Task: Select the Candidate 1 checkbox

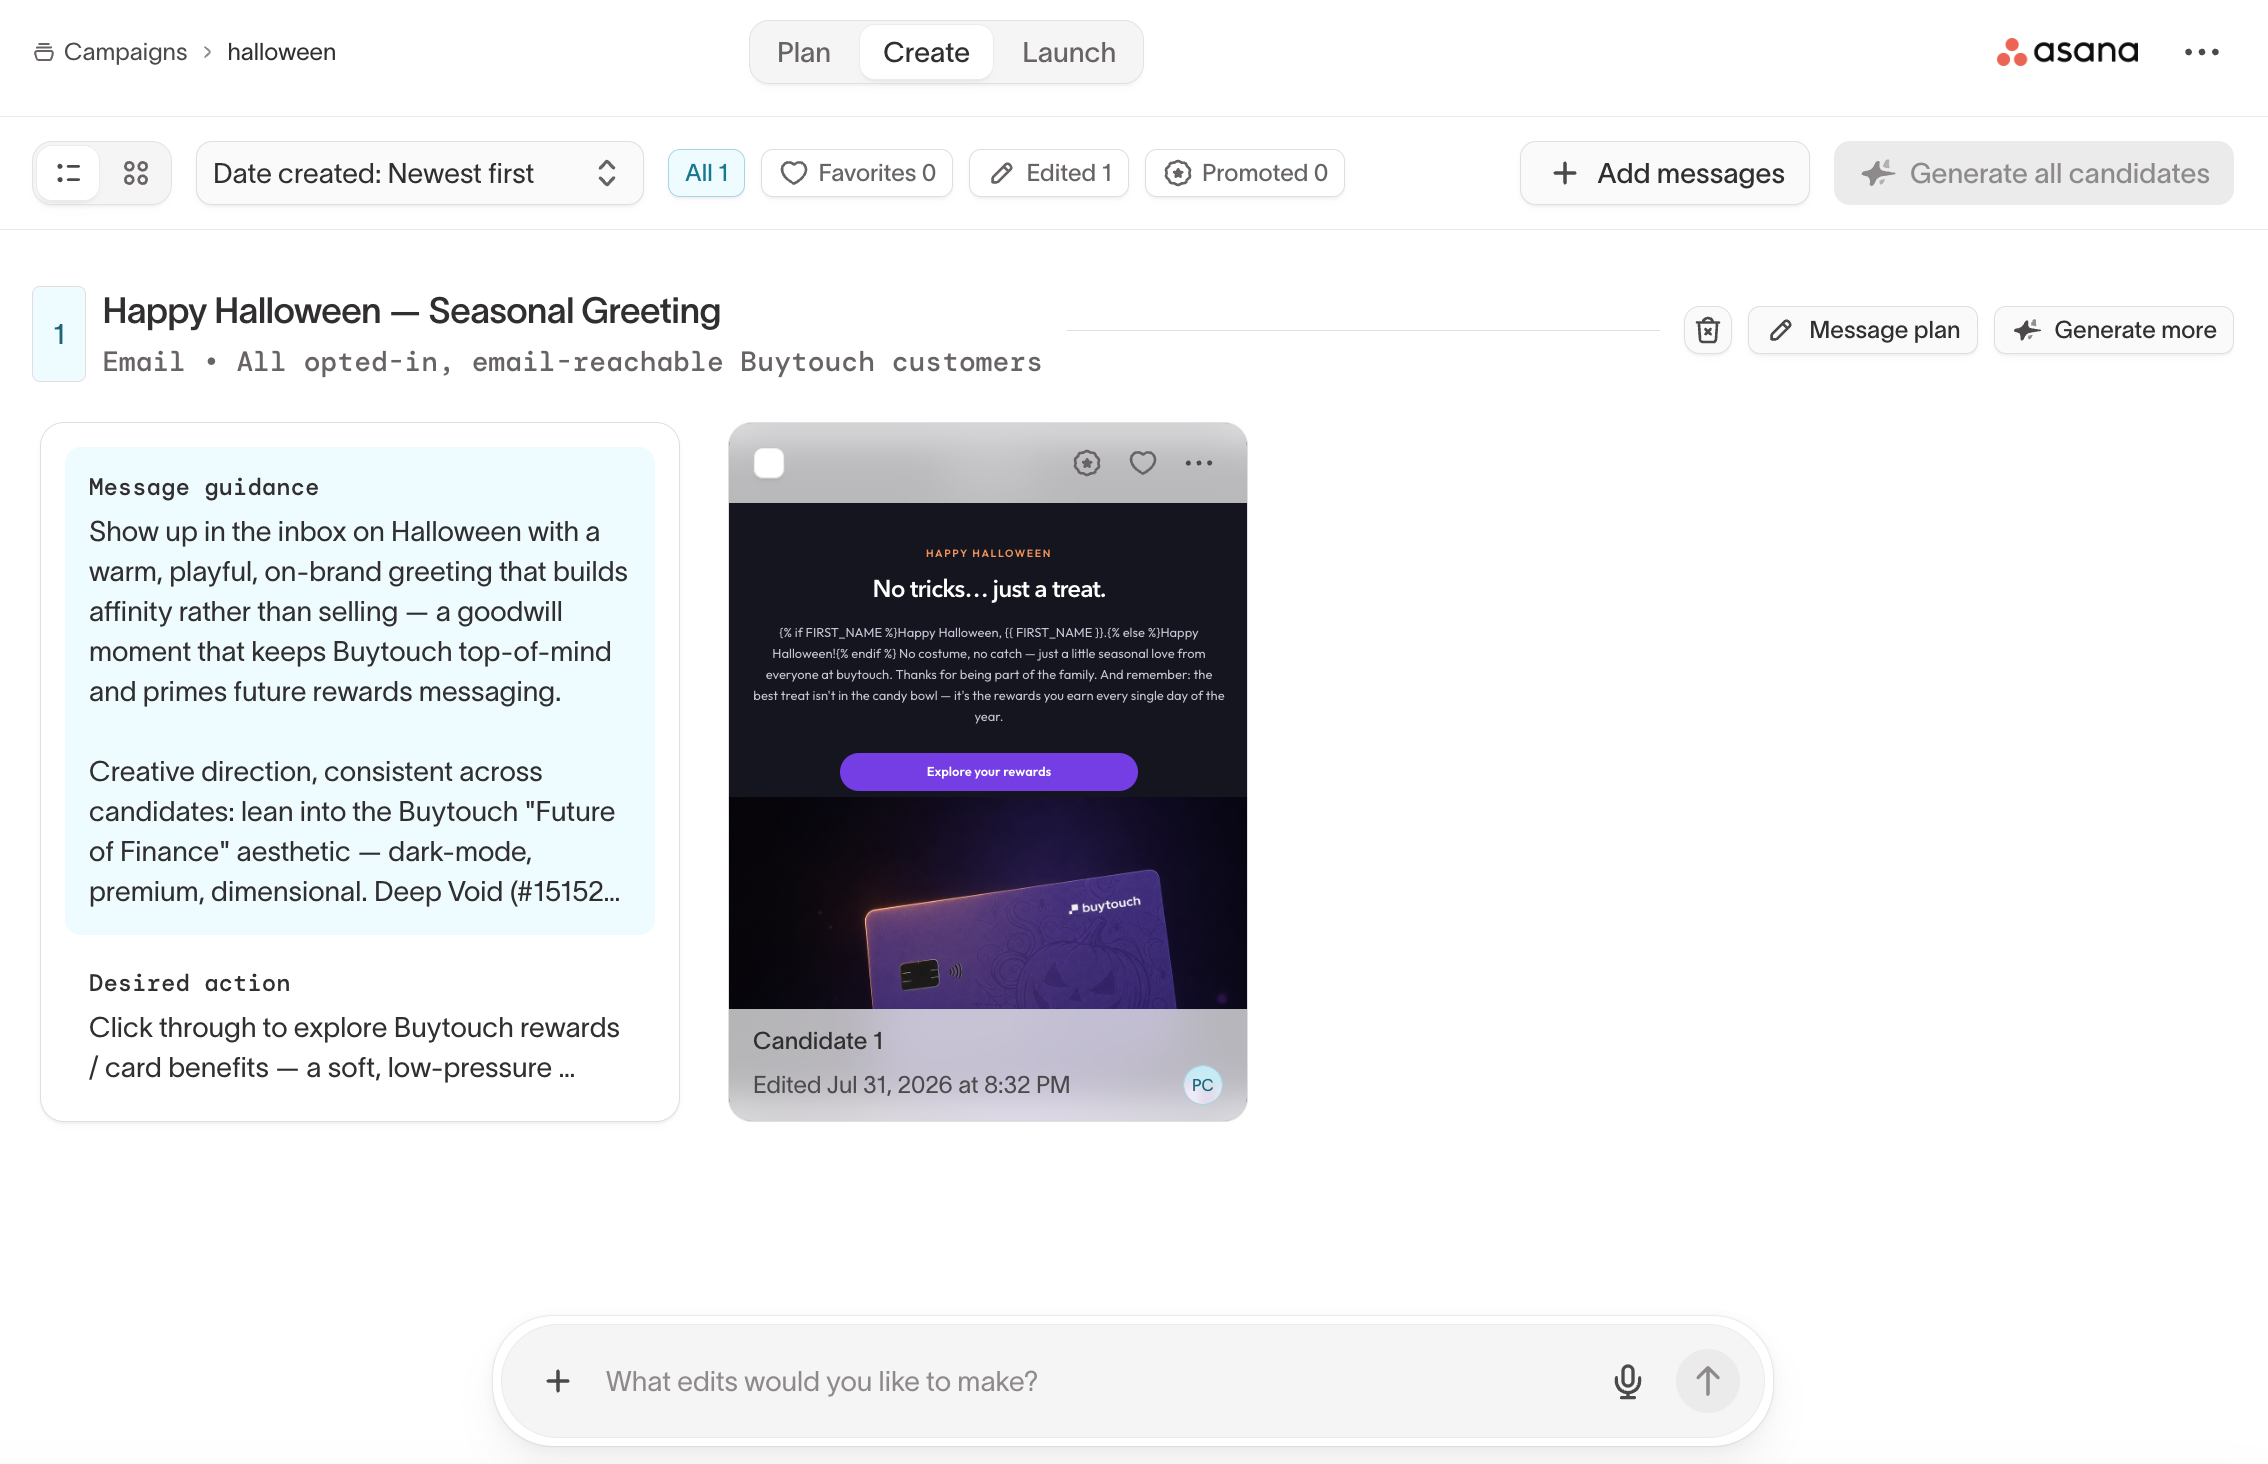Action: [x=769, y=463]
